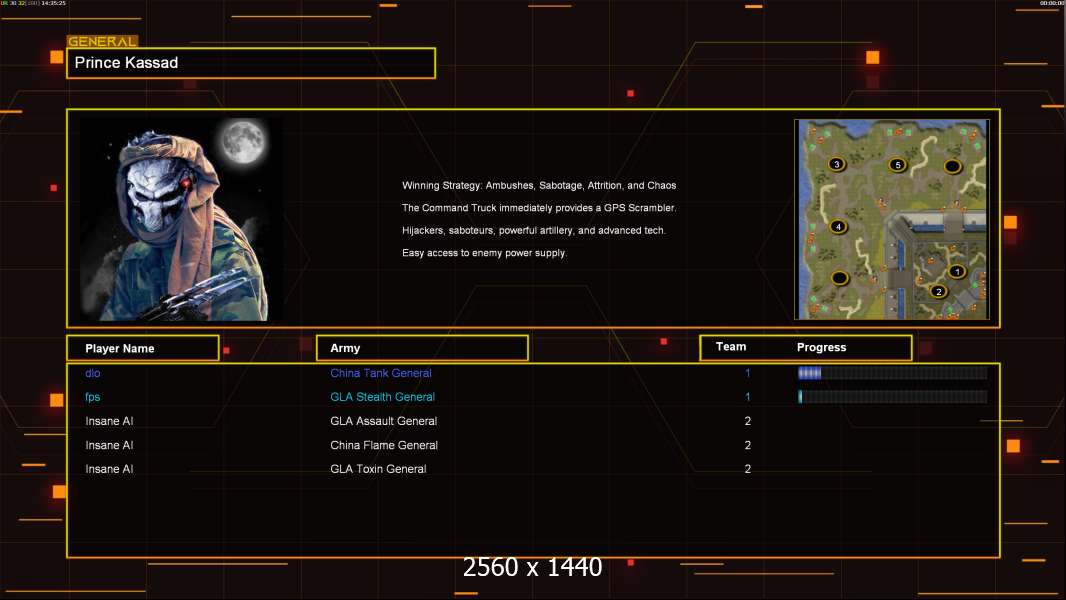The width and height of the screenshot is (1066, 600).
Task: Click the unnumbered marker beside marker 5
Action: point(952,166)
